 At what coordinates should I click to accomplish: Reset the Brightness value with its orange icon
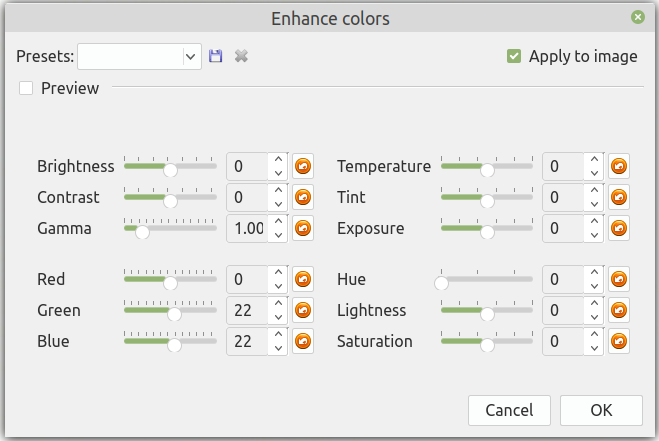pyautogui.click(x=303, y=166)
